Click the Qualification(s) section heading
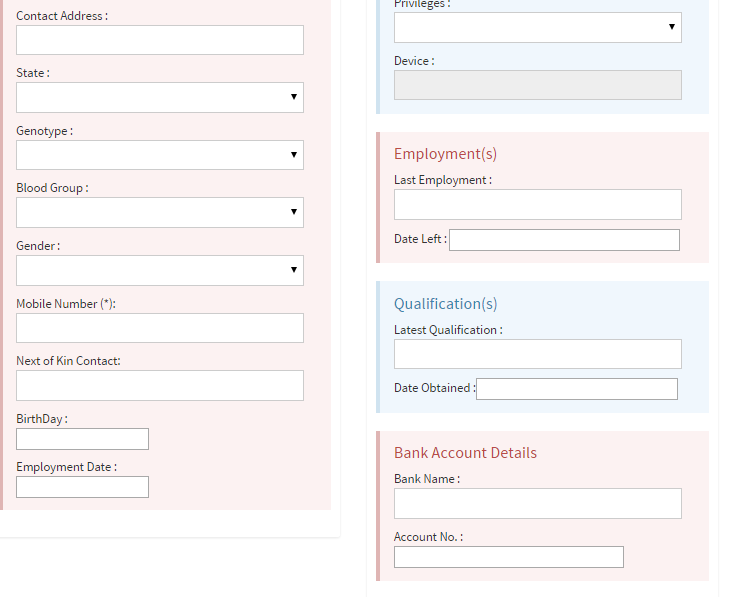The height and width of the screenshot is (597, 734). click(445, 304)
